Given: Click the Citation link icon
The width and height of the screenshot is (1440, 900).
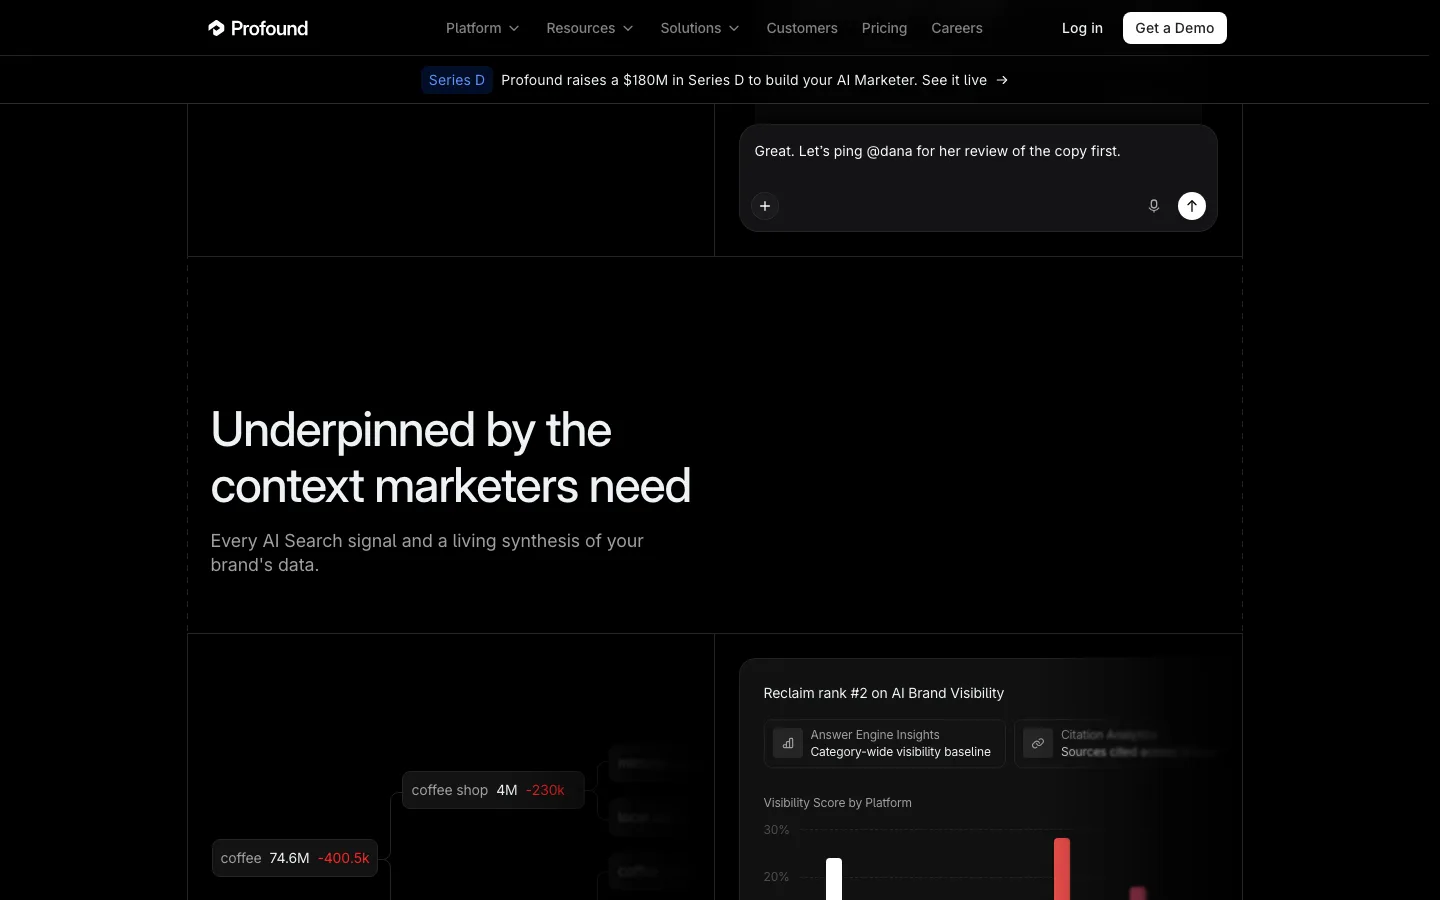Looking at the screenshot, I should pos(1038,743).
